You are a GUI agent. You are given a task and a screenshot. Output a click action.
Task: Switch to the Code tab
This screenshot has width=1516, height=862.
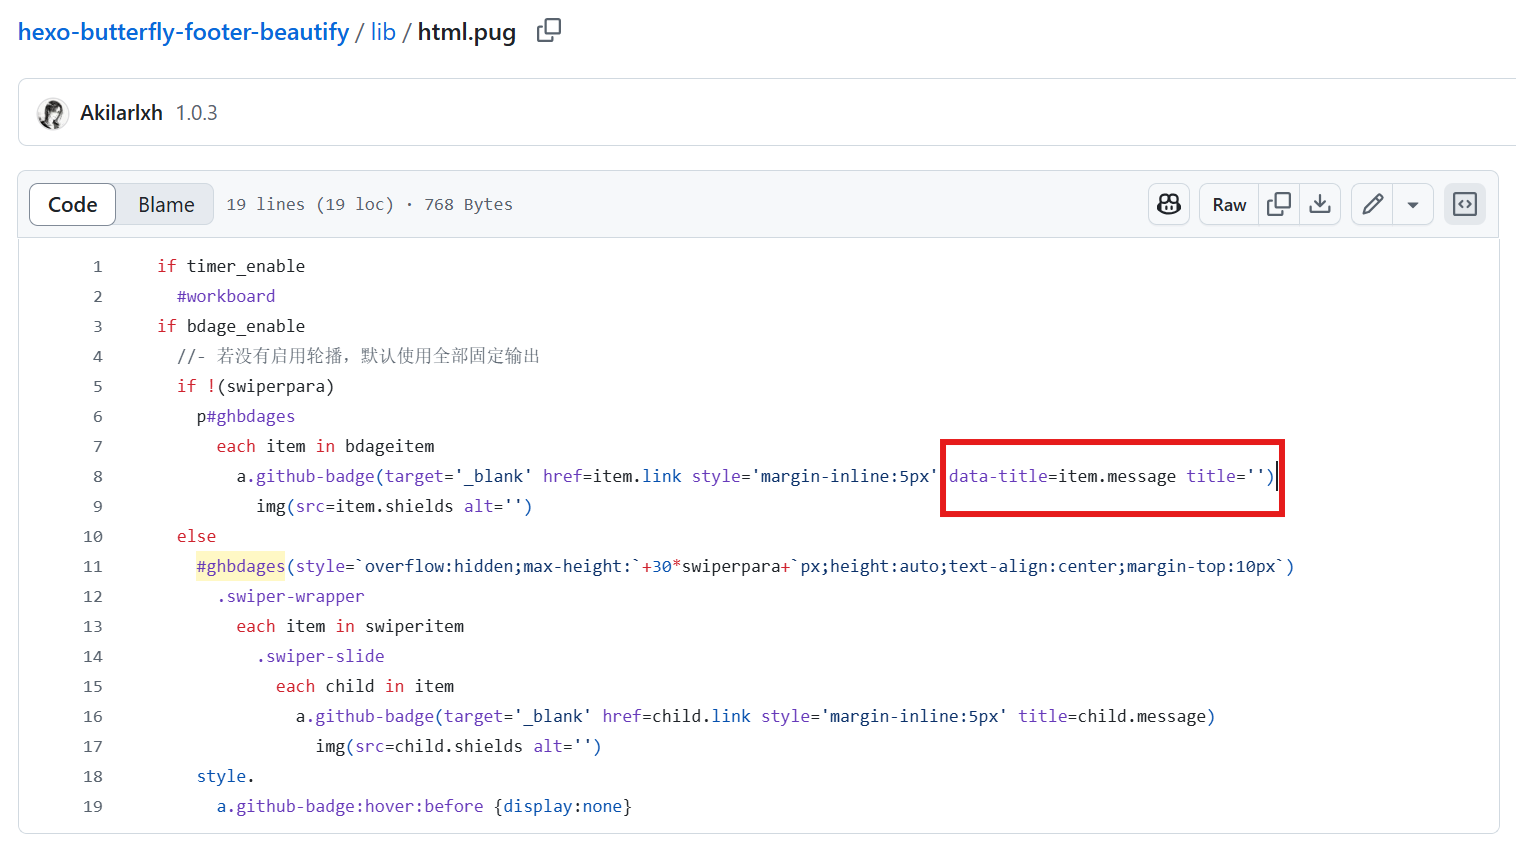(73, 204)
